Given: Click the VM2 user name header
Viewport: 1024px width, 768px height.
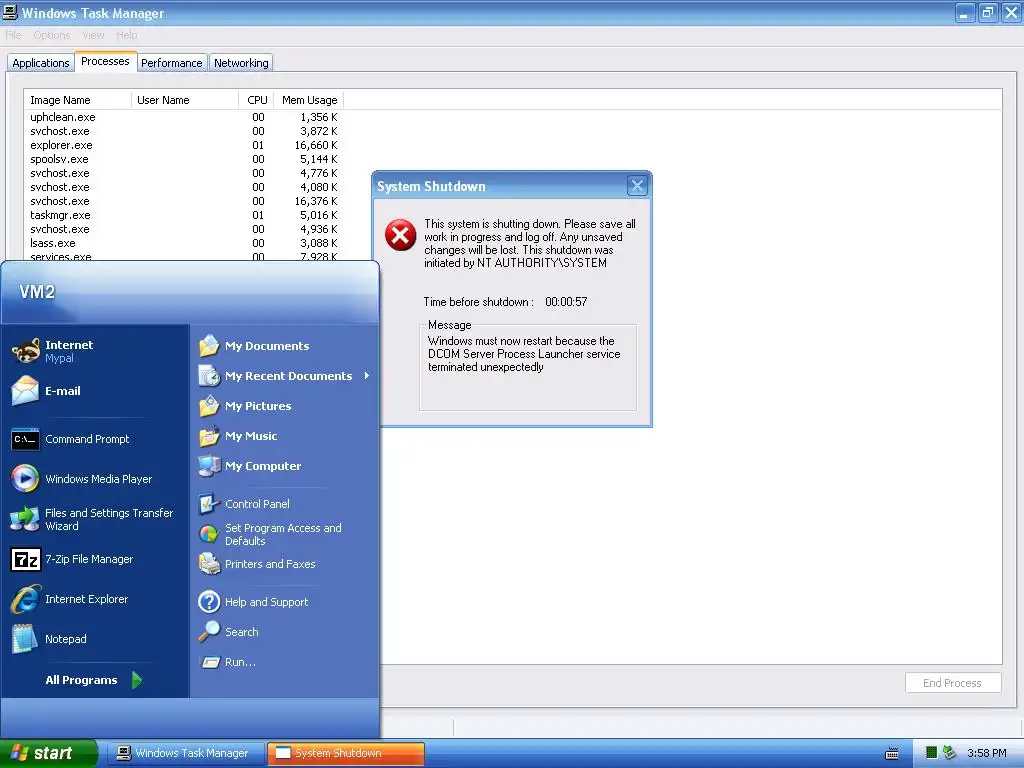Looking at the screenshot, I should [37, 291].
